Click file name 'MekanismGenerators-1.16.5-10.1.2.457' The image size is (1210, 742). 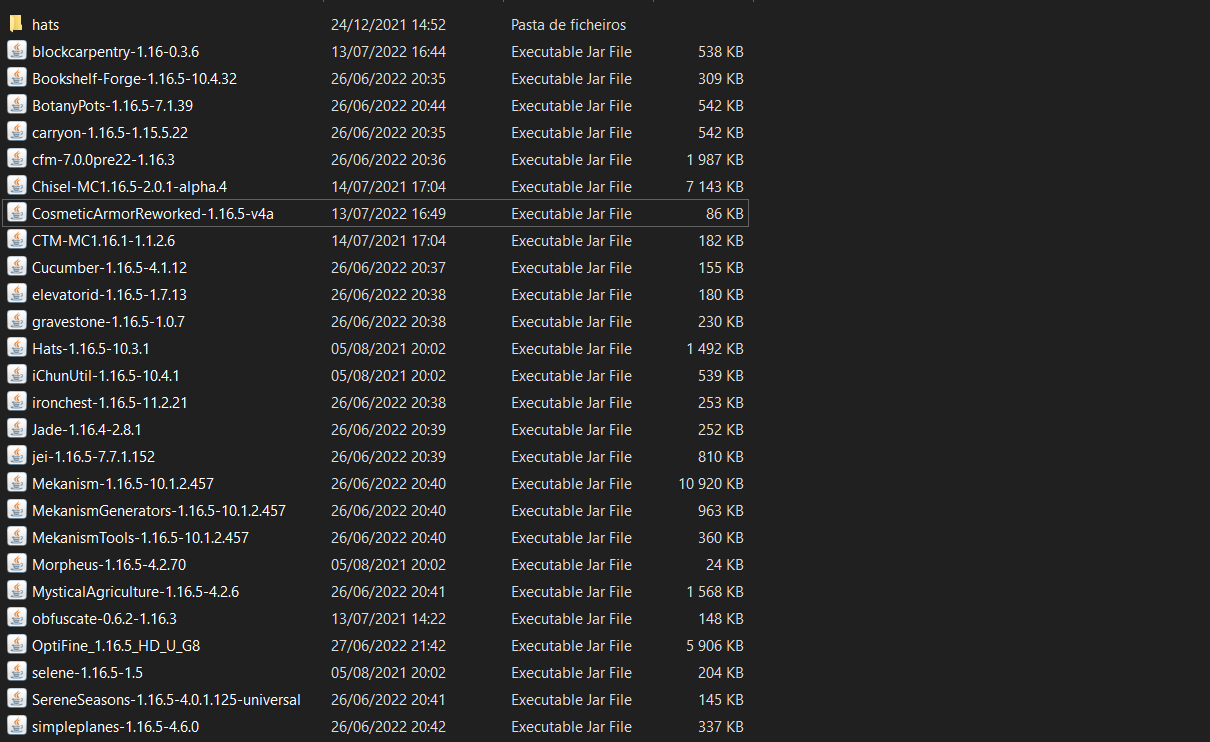(159, 510)
